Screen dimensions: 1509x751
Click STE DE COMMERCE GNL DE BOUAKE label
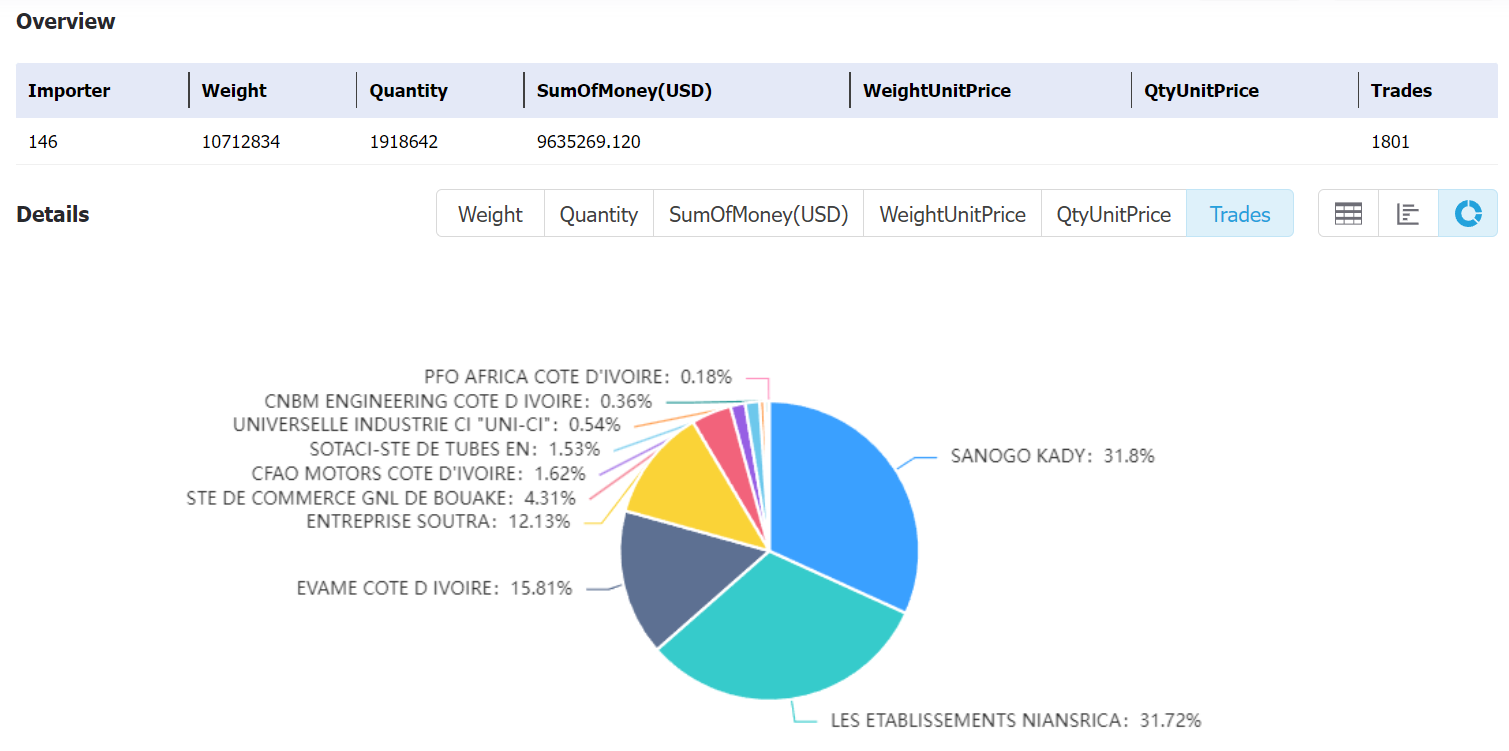click(x=381, y=498)
